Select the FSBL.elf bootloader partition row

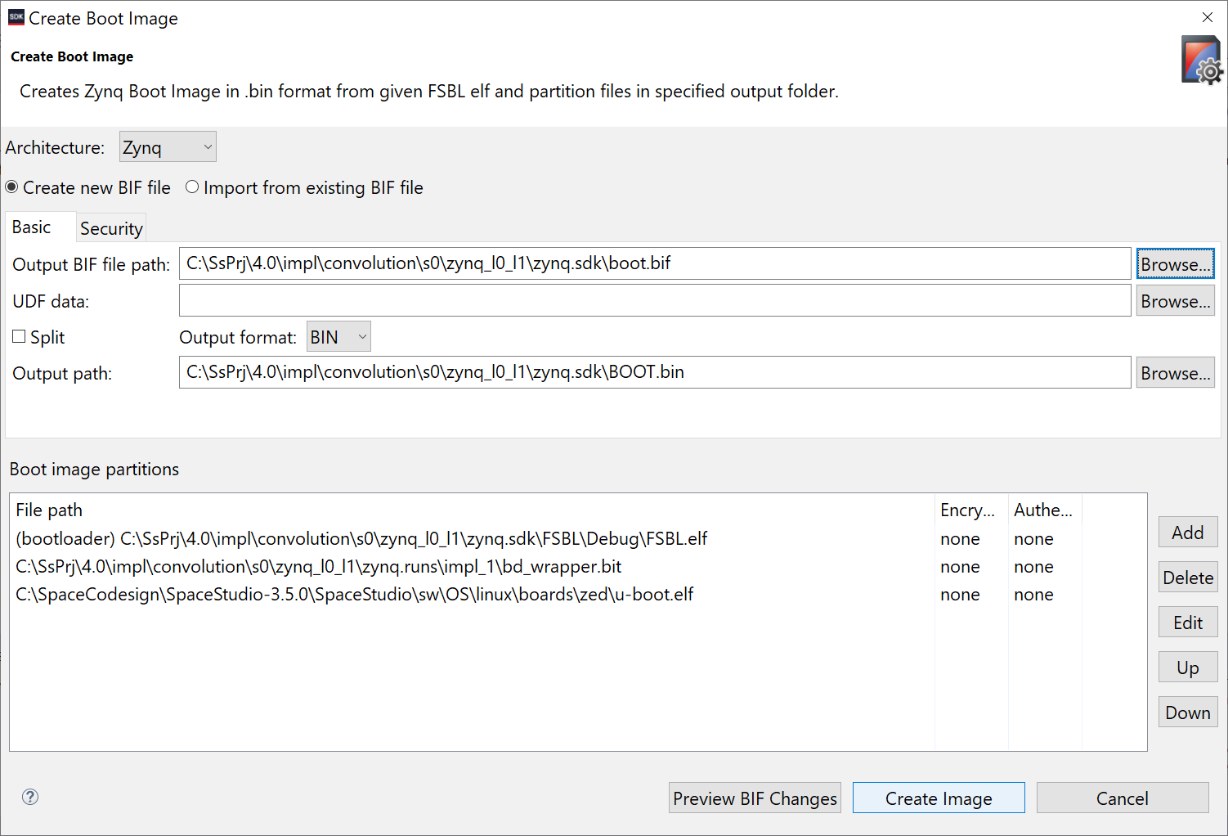point(360,538)
